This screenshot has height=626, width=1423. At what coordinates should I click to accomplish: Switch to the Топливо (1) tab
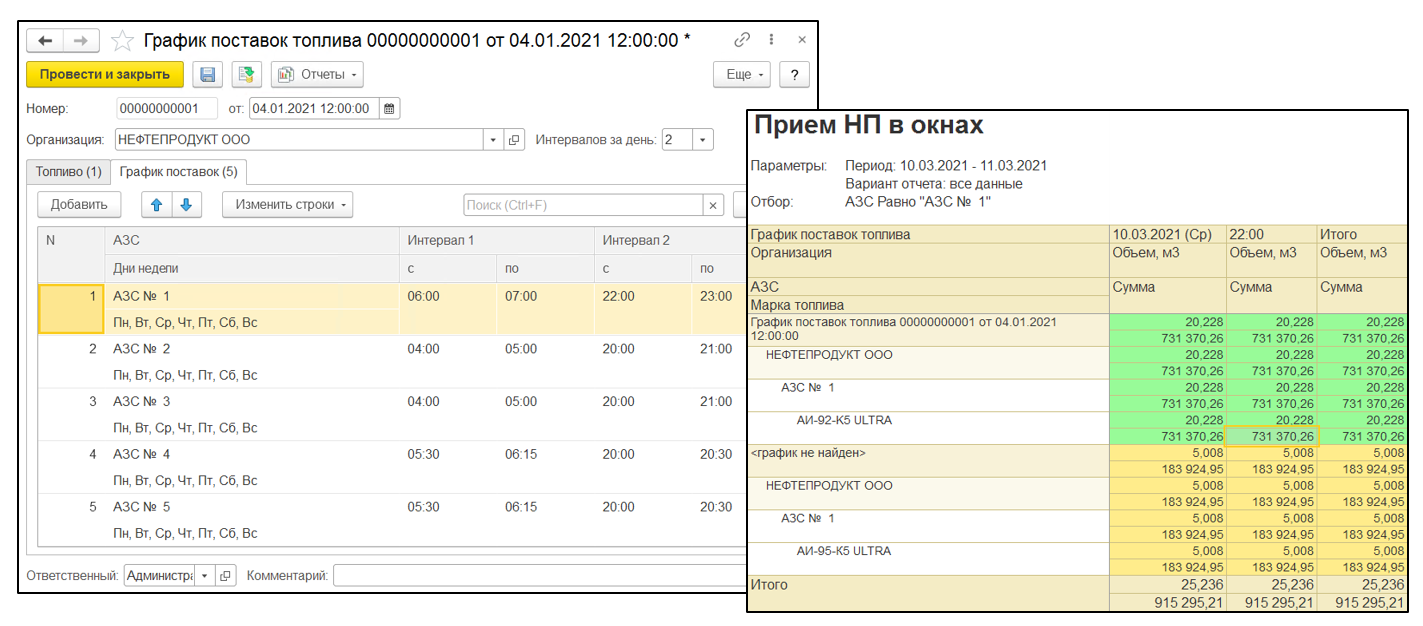click(68, 171)
